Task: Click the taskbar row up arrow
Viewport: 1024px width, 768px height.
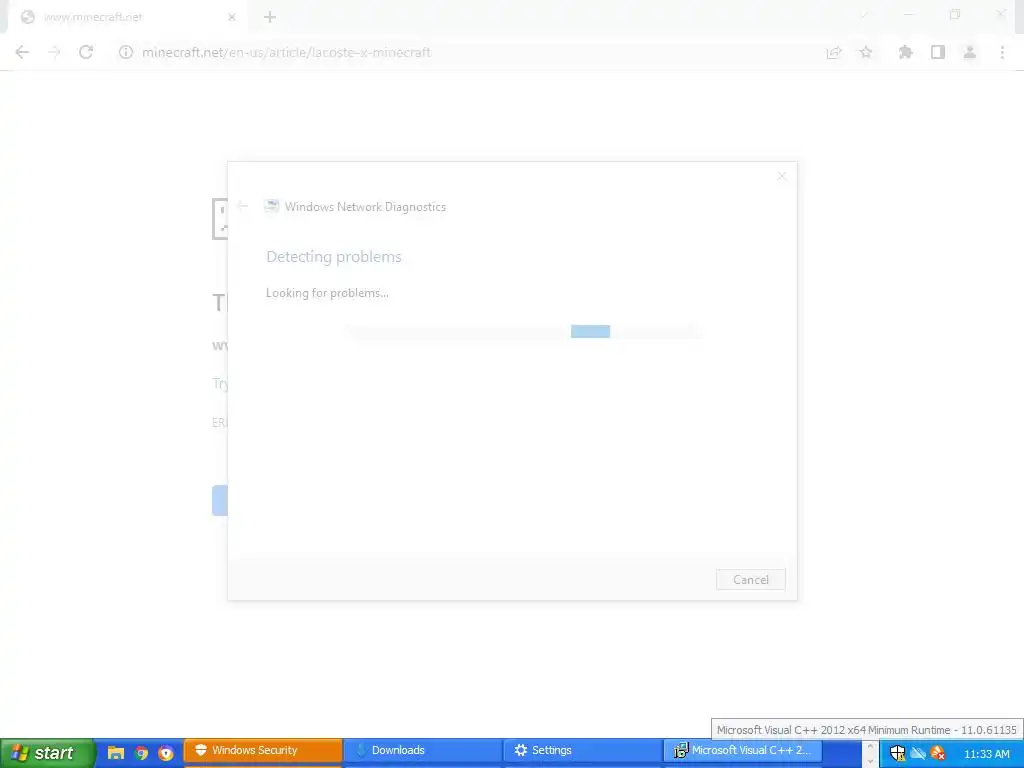Action: tap(870, 746)
